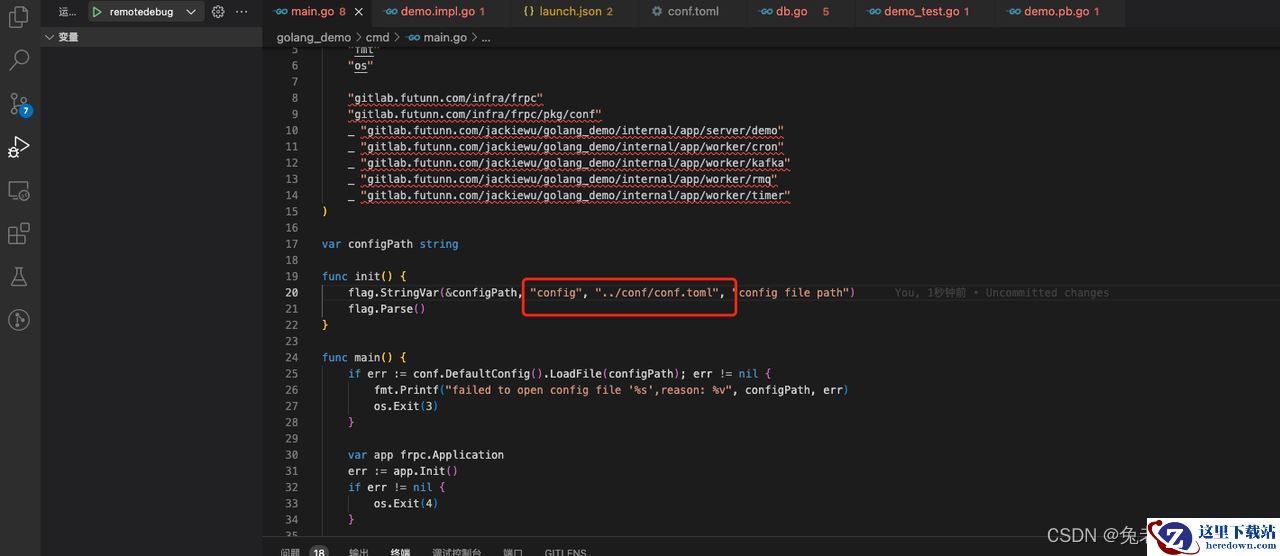Click line number 24 in the gutter

pos(291,357)
